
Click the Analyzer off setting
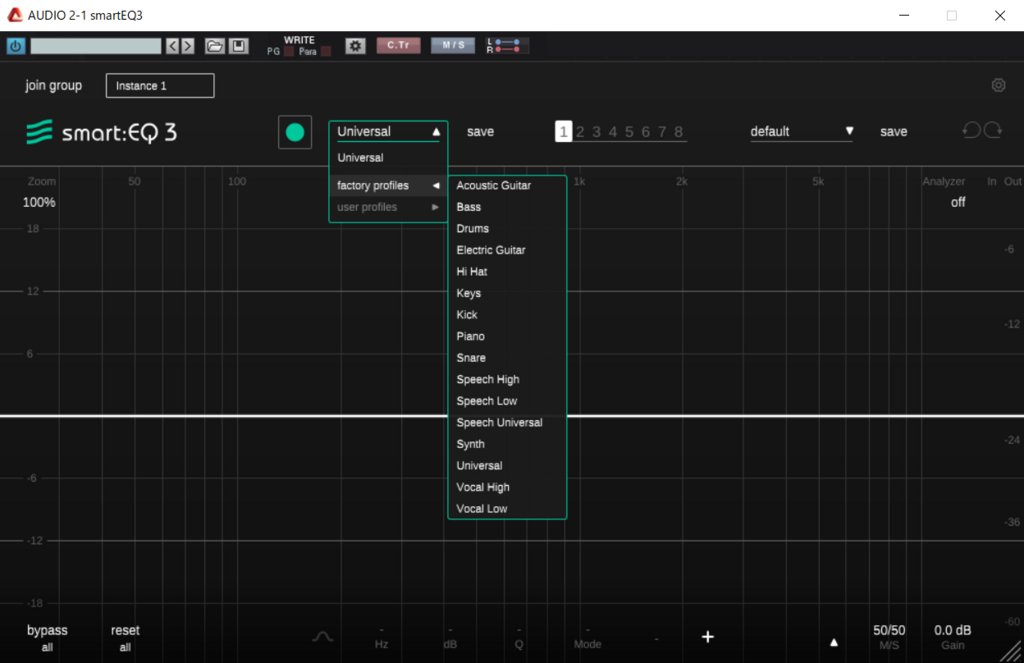[x=958, y=202]
